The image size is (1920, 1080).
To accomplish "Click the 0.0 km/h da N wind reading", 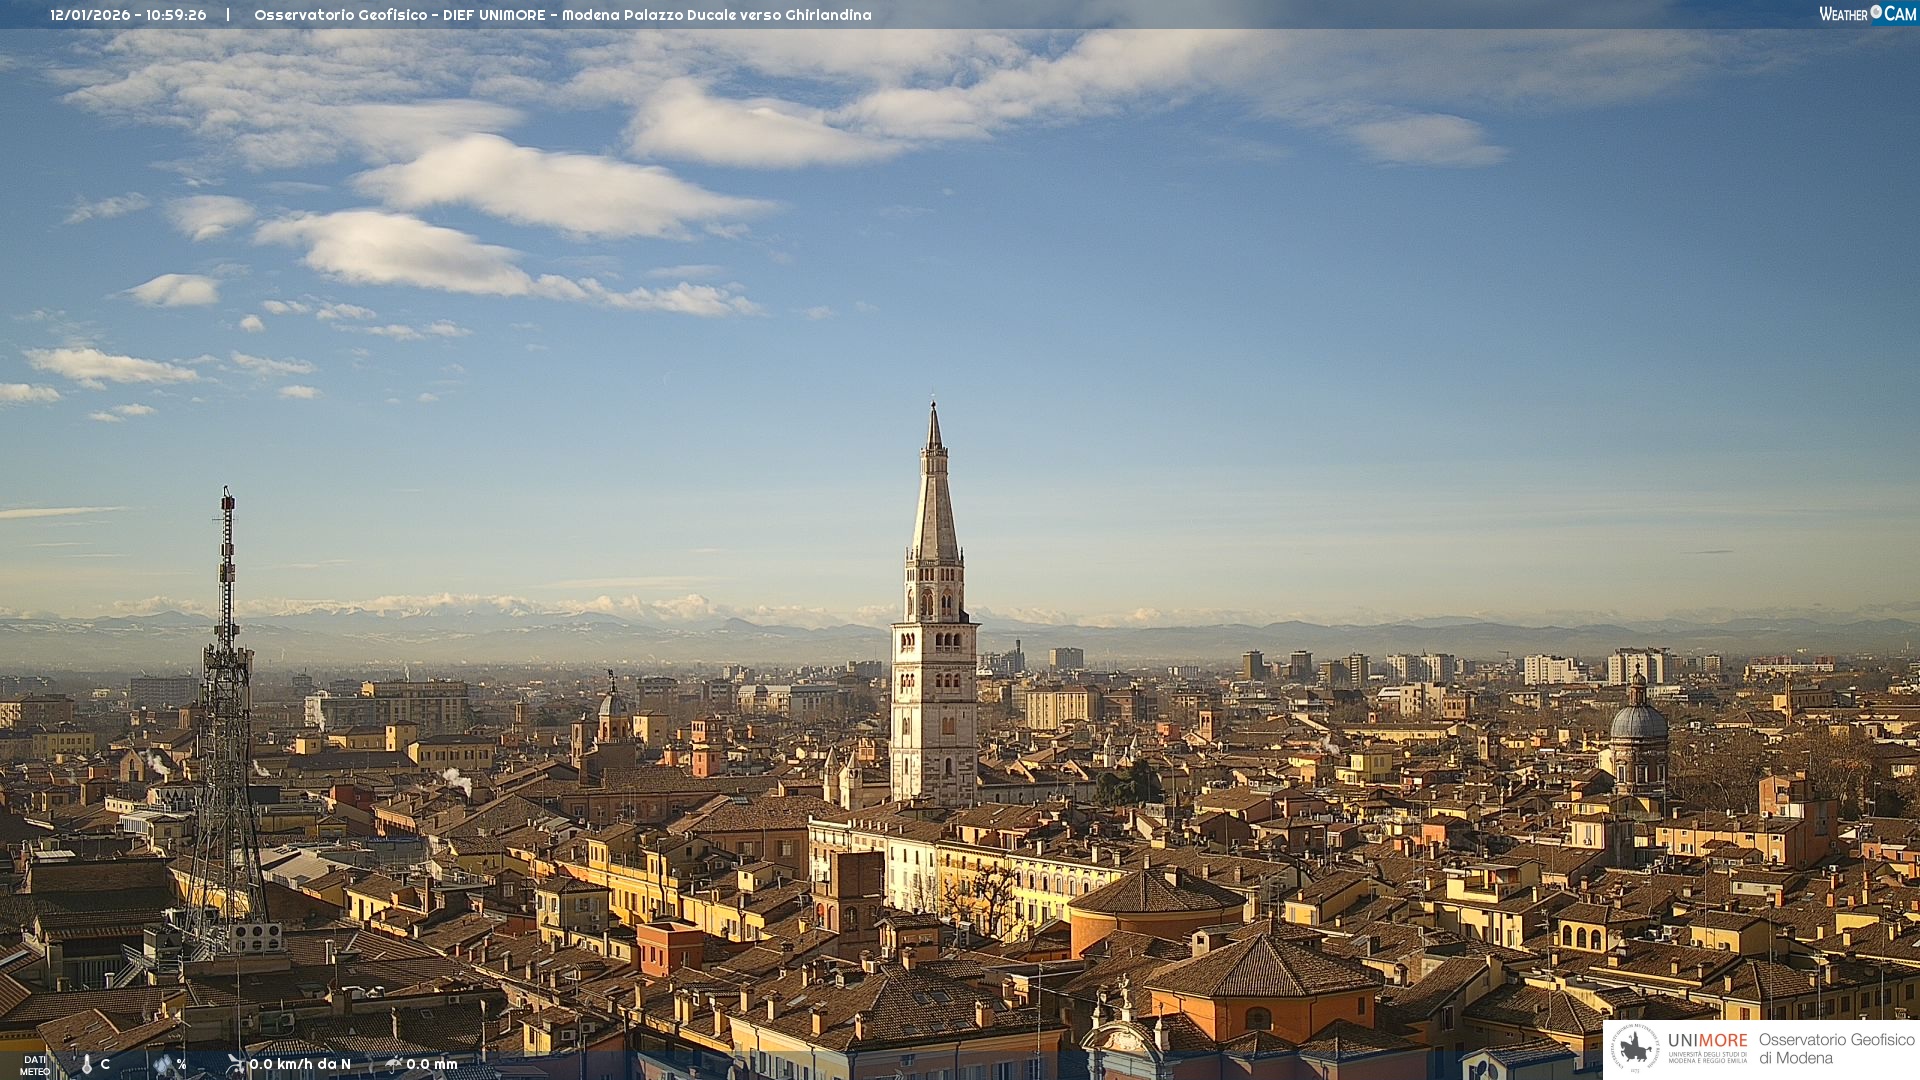I will pyautogui.click(x=300, y=1064).
